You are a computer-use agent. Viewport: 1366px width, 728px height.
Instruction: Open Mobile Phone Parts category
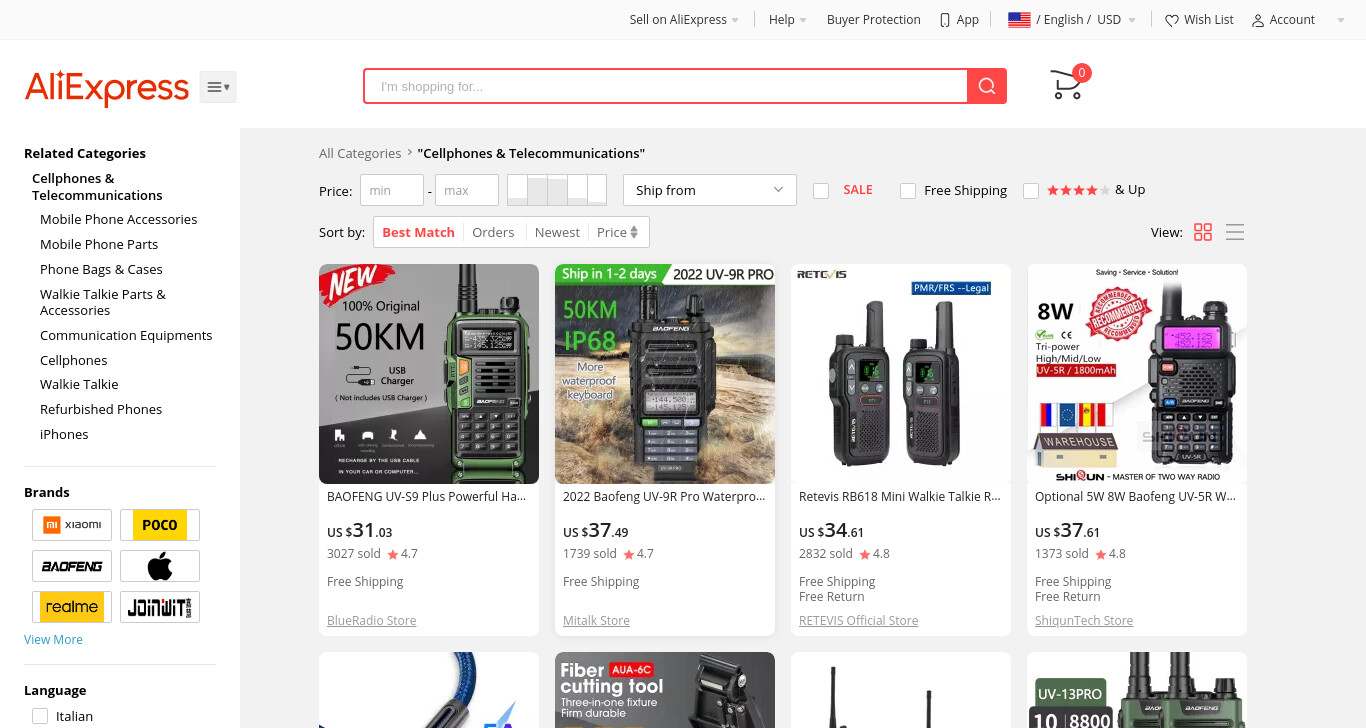click(99, 244)
